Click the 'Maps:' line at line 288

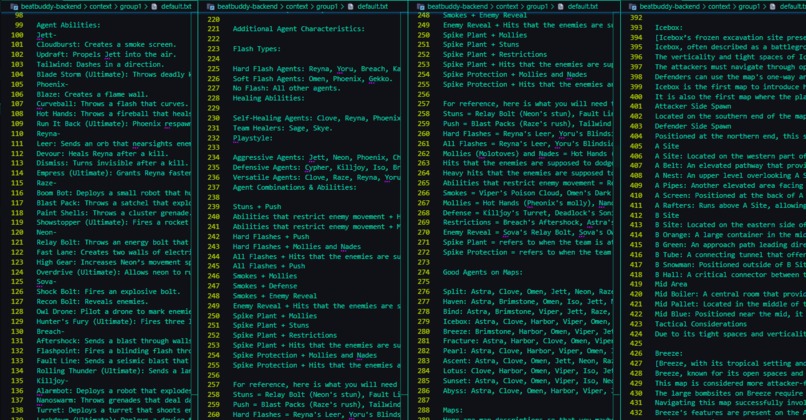point(453,410)
